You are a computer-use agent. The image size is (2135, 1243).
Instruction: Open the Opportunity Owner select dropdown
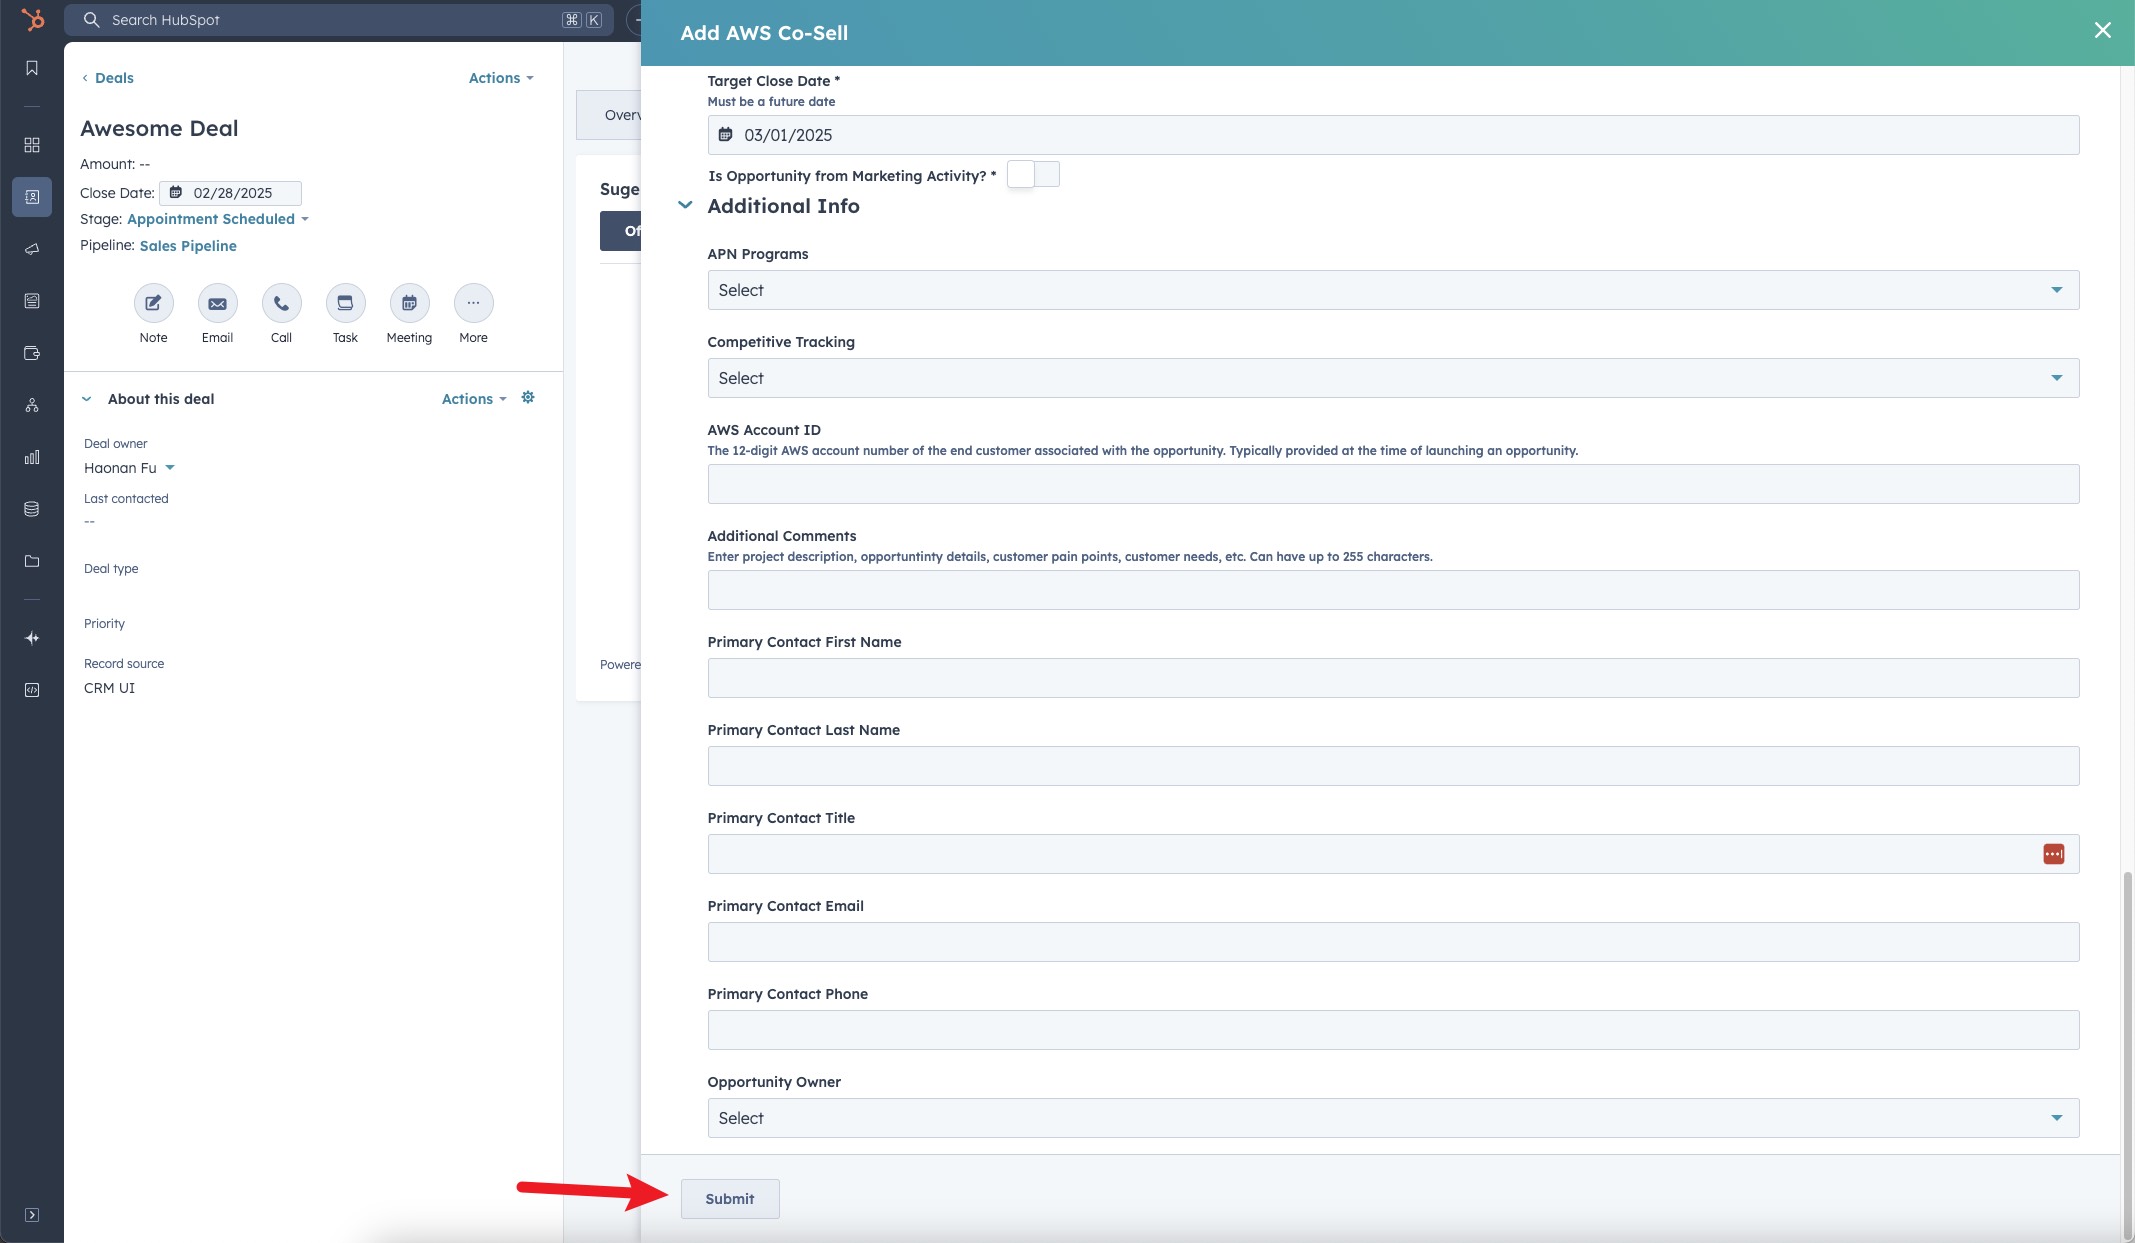click(1393, 1118)
